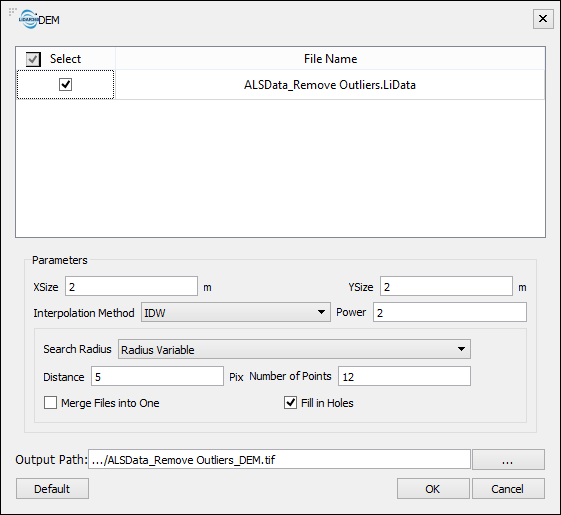
Task: Click the LiDAR360 DEM logo icon
Action: [x=29, y=19]
